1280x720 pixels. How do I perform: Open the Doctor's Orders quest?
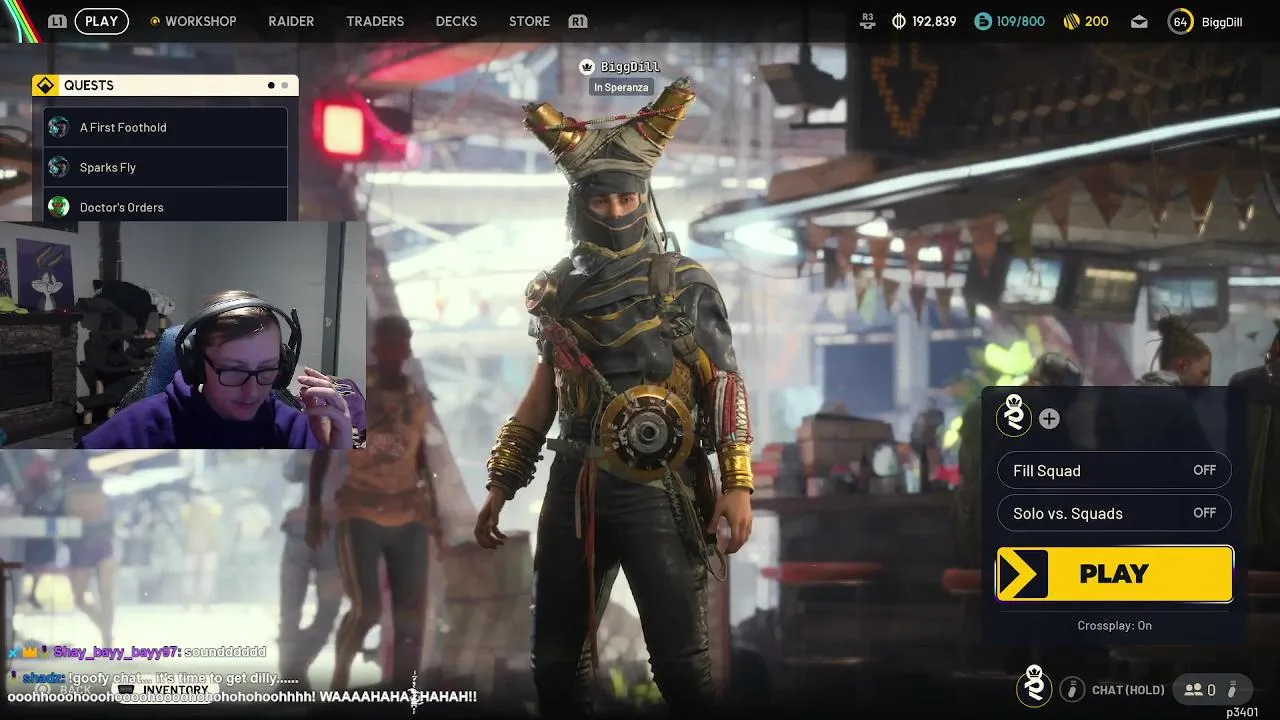(x=165, y=206)
